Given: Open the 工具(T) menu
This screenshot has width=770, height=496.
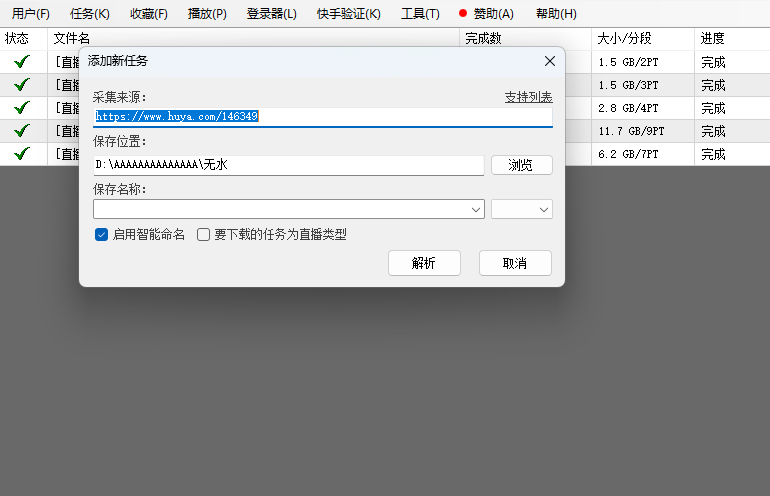Looking at the screenshot, I should click(x=420, y=14).
